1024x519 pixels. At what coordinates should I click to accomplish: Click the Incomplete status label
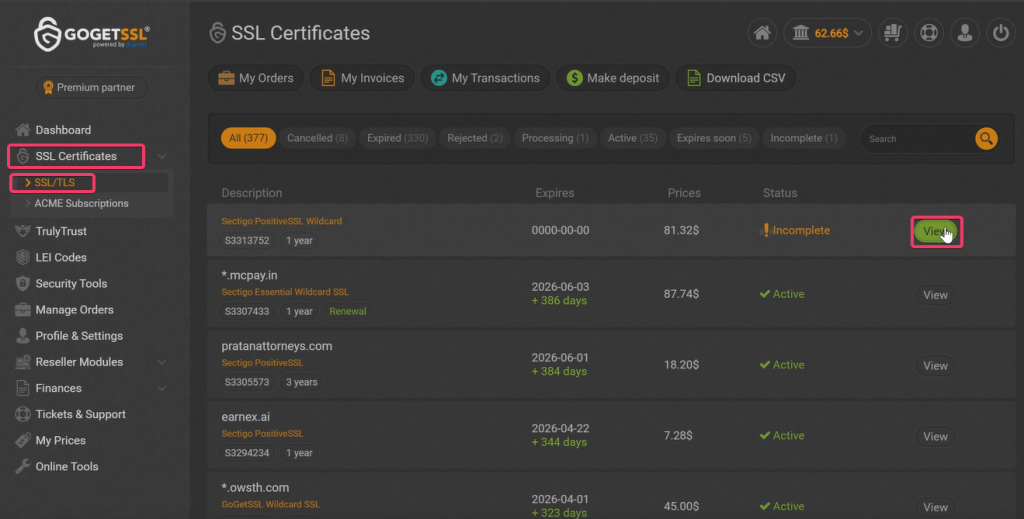[796, 230]
